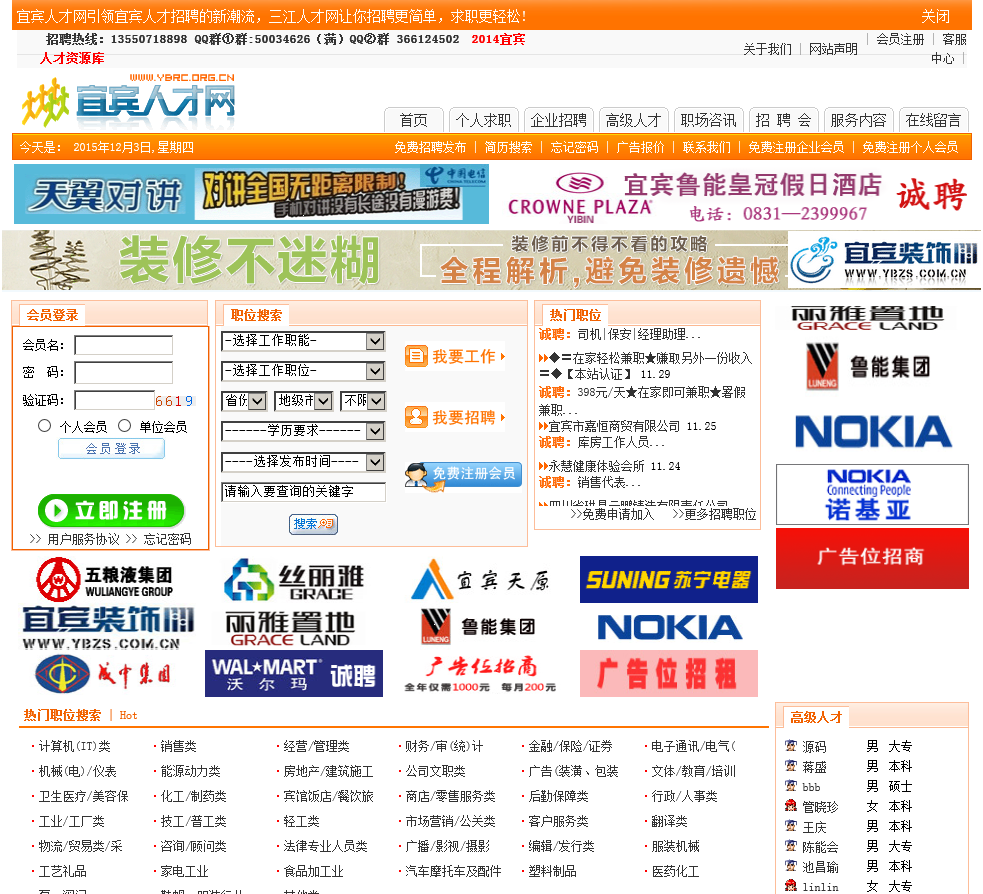Click the profile icon beside 陈能会

(x=791, y=846)
